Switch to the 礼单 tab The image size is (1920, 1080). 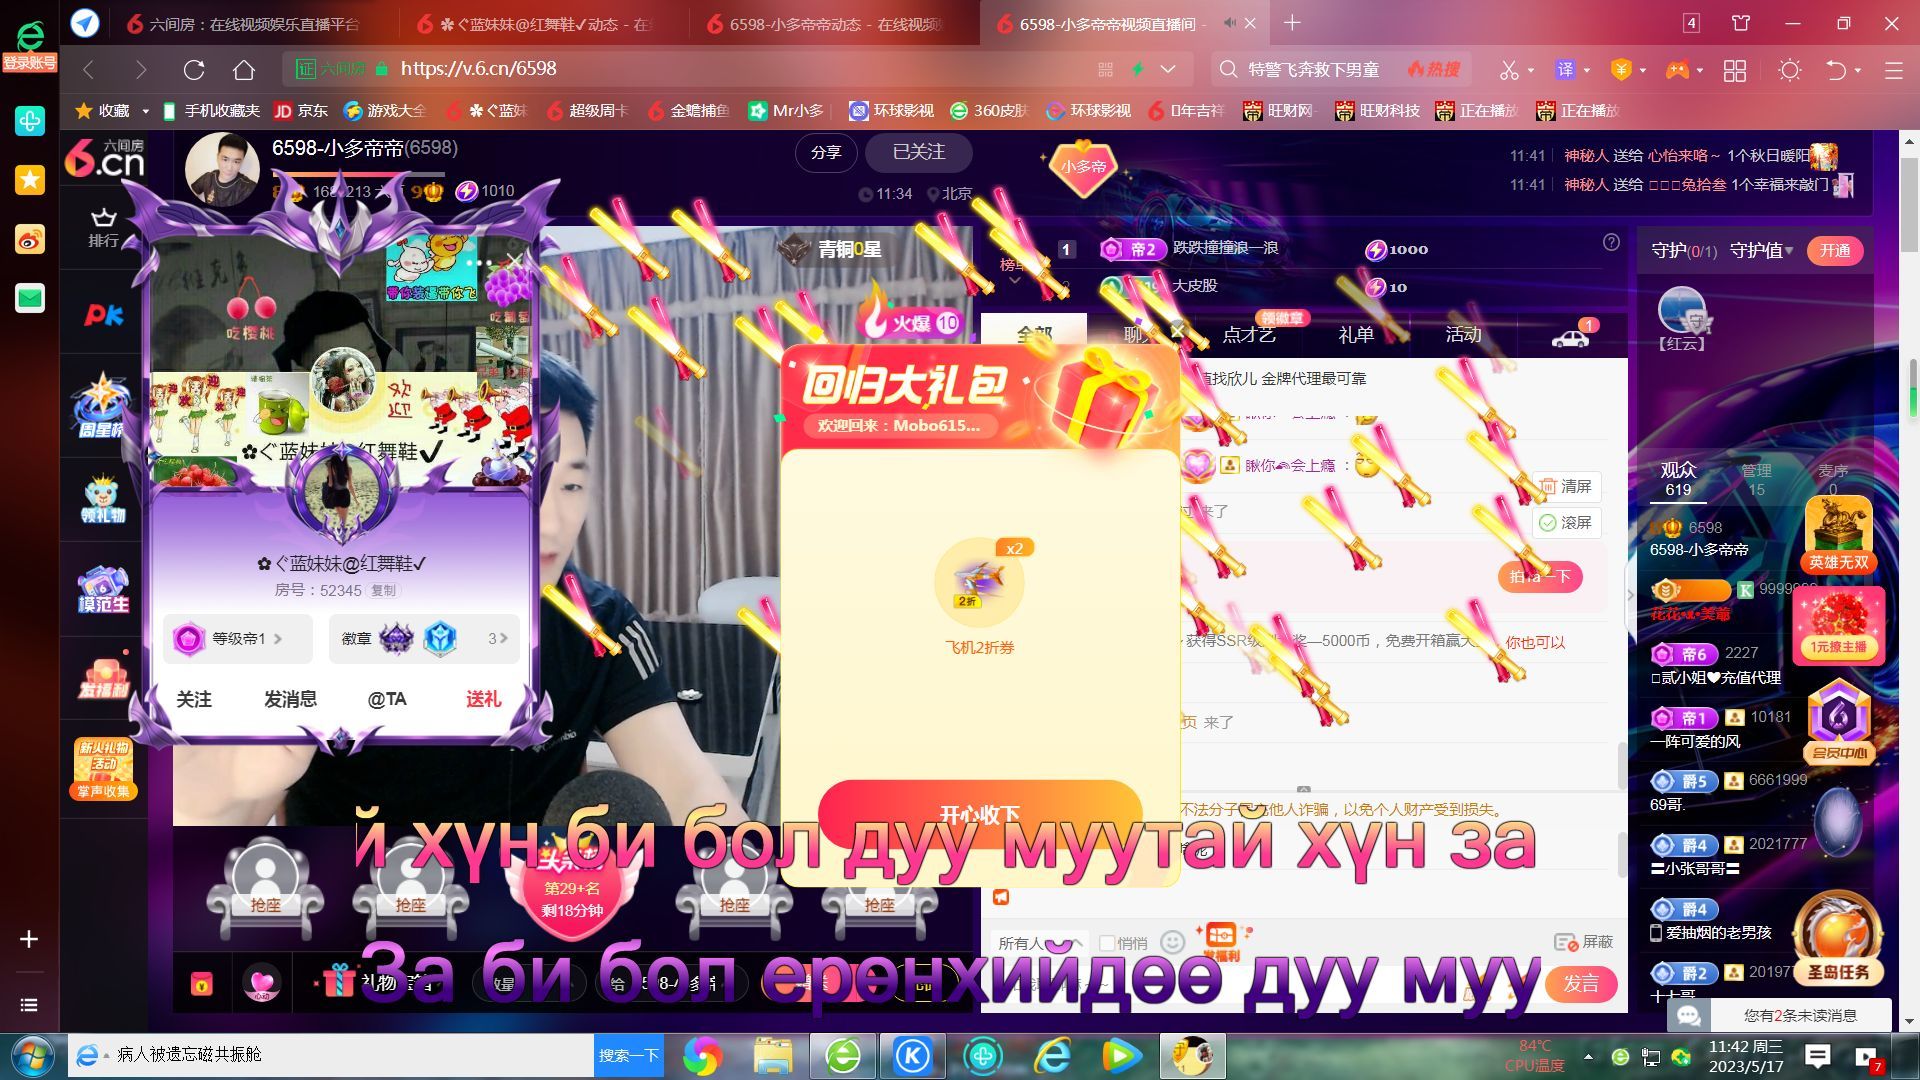click(x=1356, y=335)
